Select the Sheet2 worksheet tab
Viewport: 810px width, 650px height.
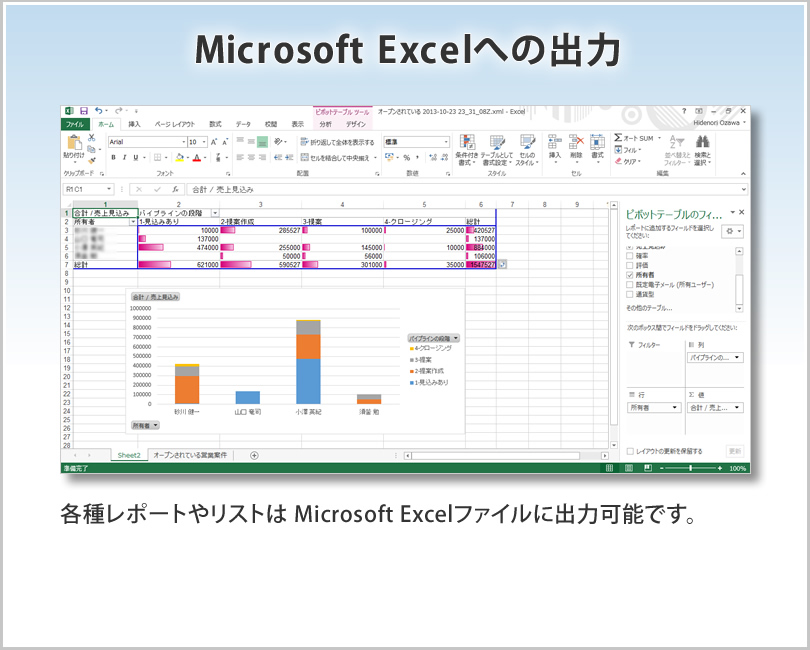click(x=129, y=455)
